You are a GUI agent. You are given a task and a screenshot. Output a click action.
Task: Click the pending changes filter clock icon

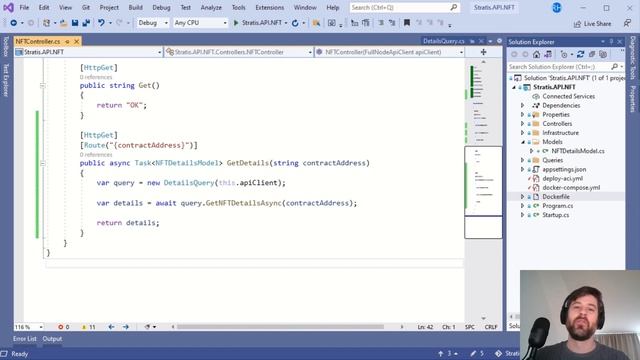[x=564, y=54]
